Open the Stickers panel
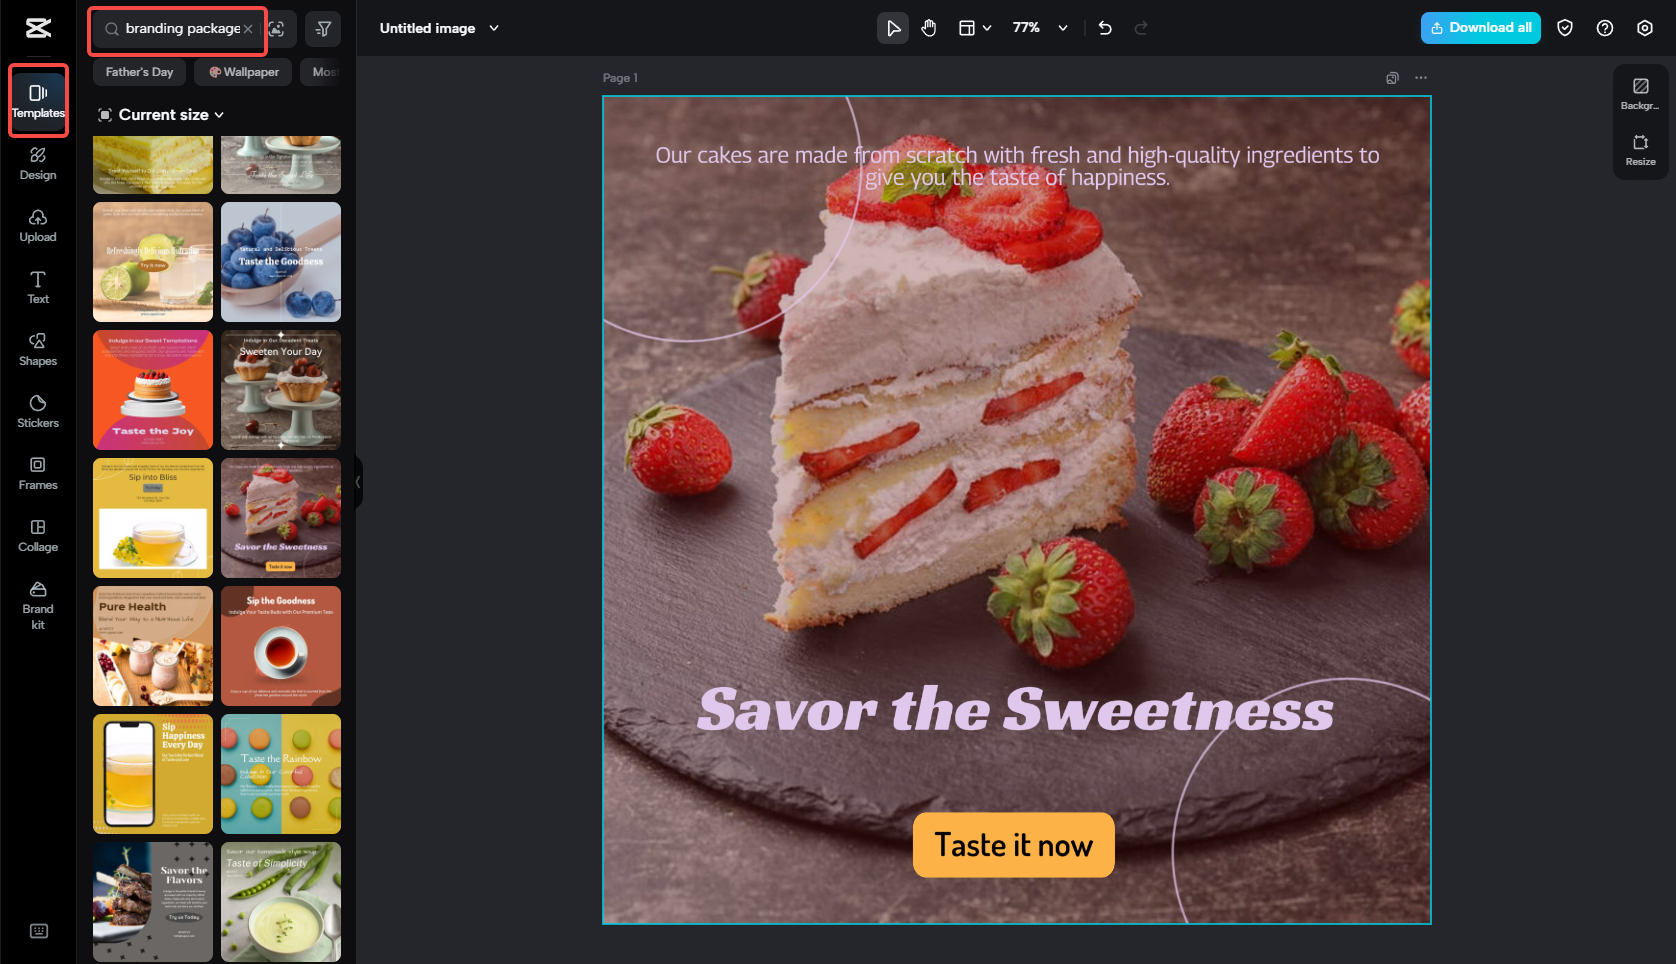The width and height of the screenshot is (1676, 964). tap(38, 410)
